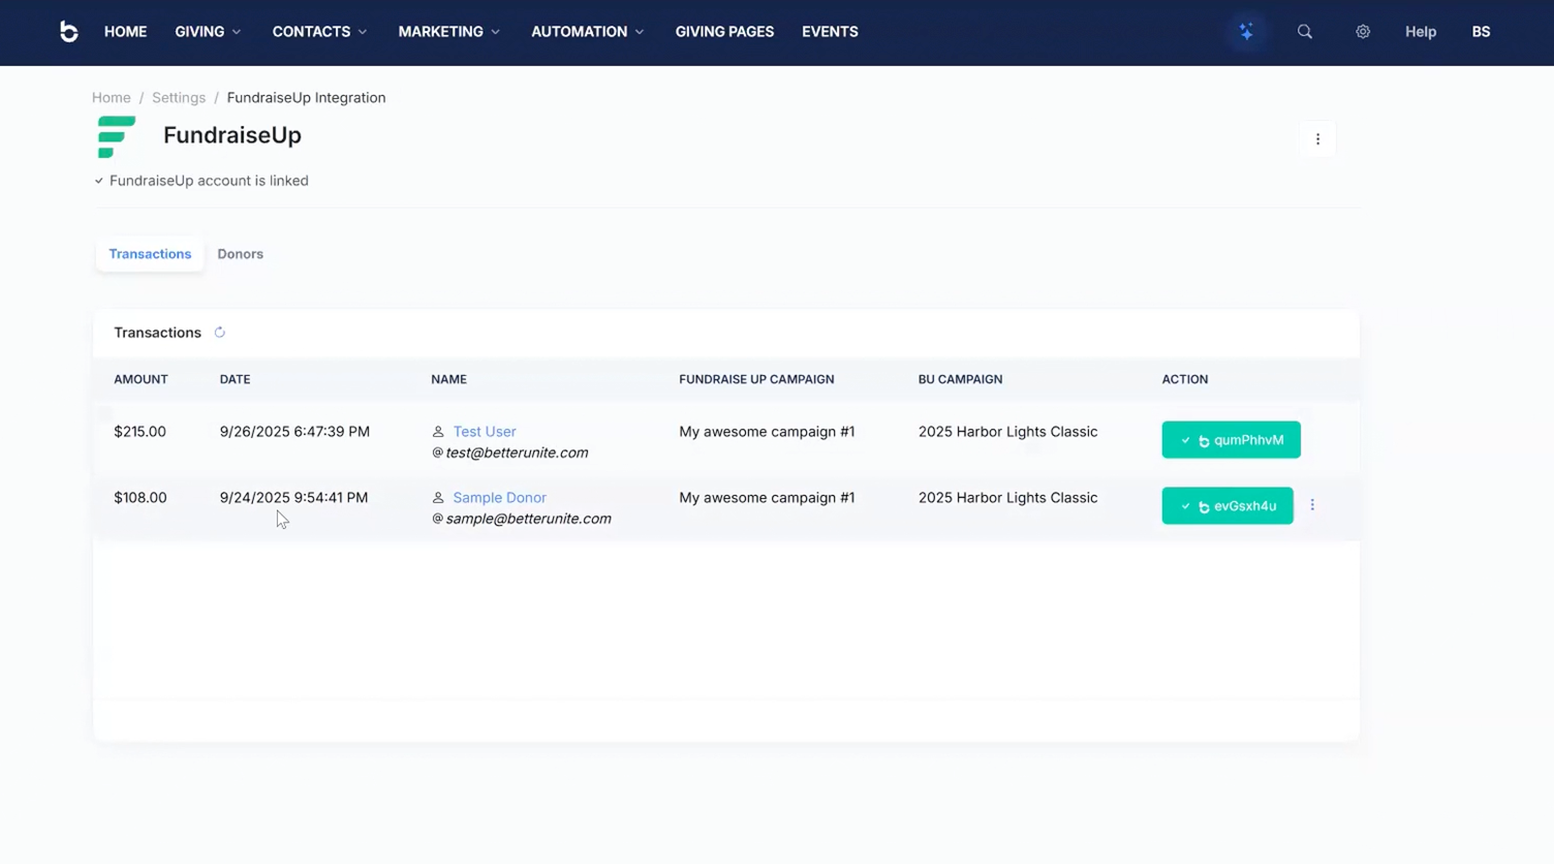Click the $215.00 amount cell

point(140,432)
